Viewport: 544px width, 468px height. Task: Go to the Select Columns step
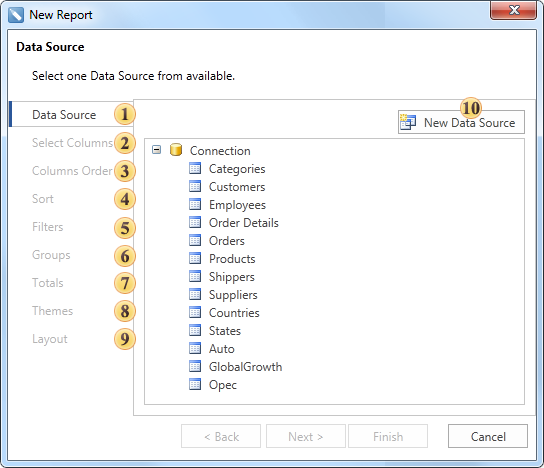click(x=72, y=143)
